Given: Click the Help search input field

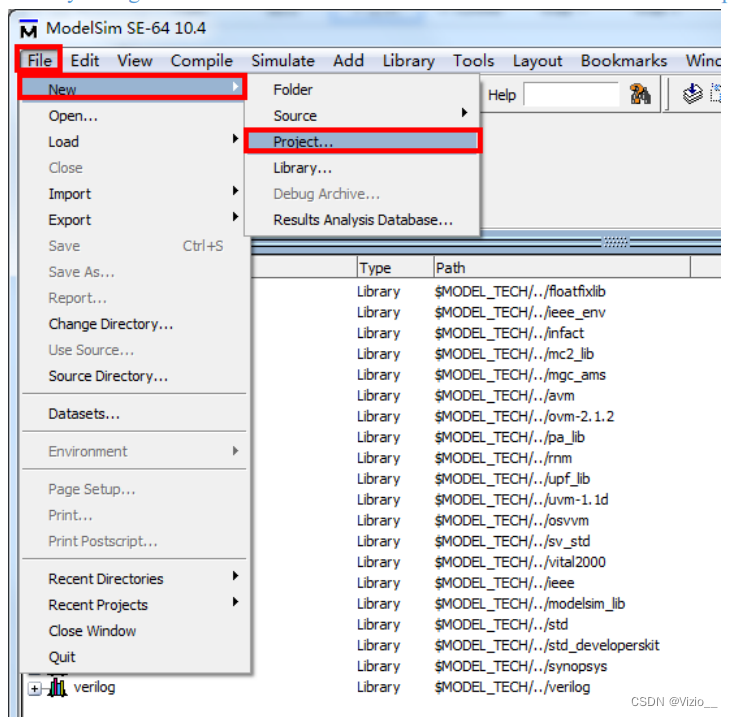Looking at the screenshot, I should pos(571,95).
